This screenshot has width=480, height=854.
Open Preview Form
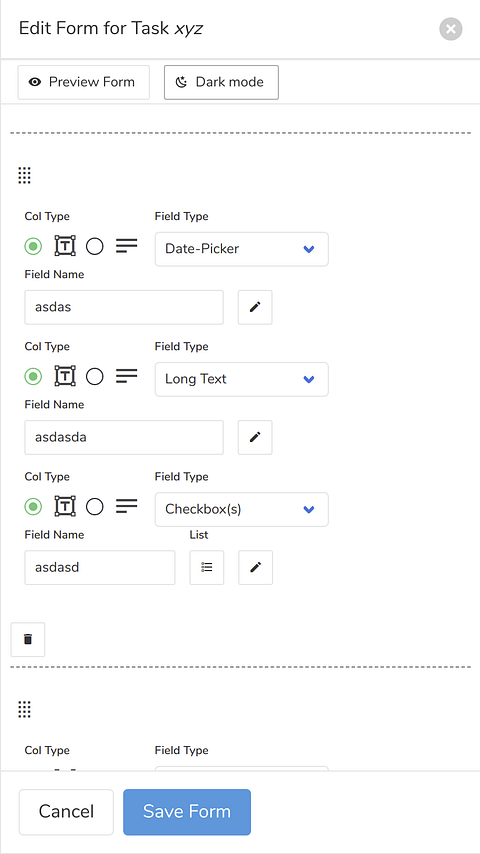(x=83, y=82)
